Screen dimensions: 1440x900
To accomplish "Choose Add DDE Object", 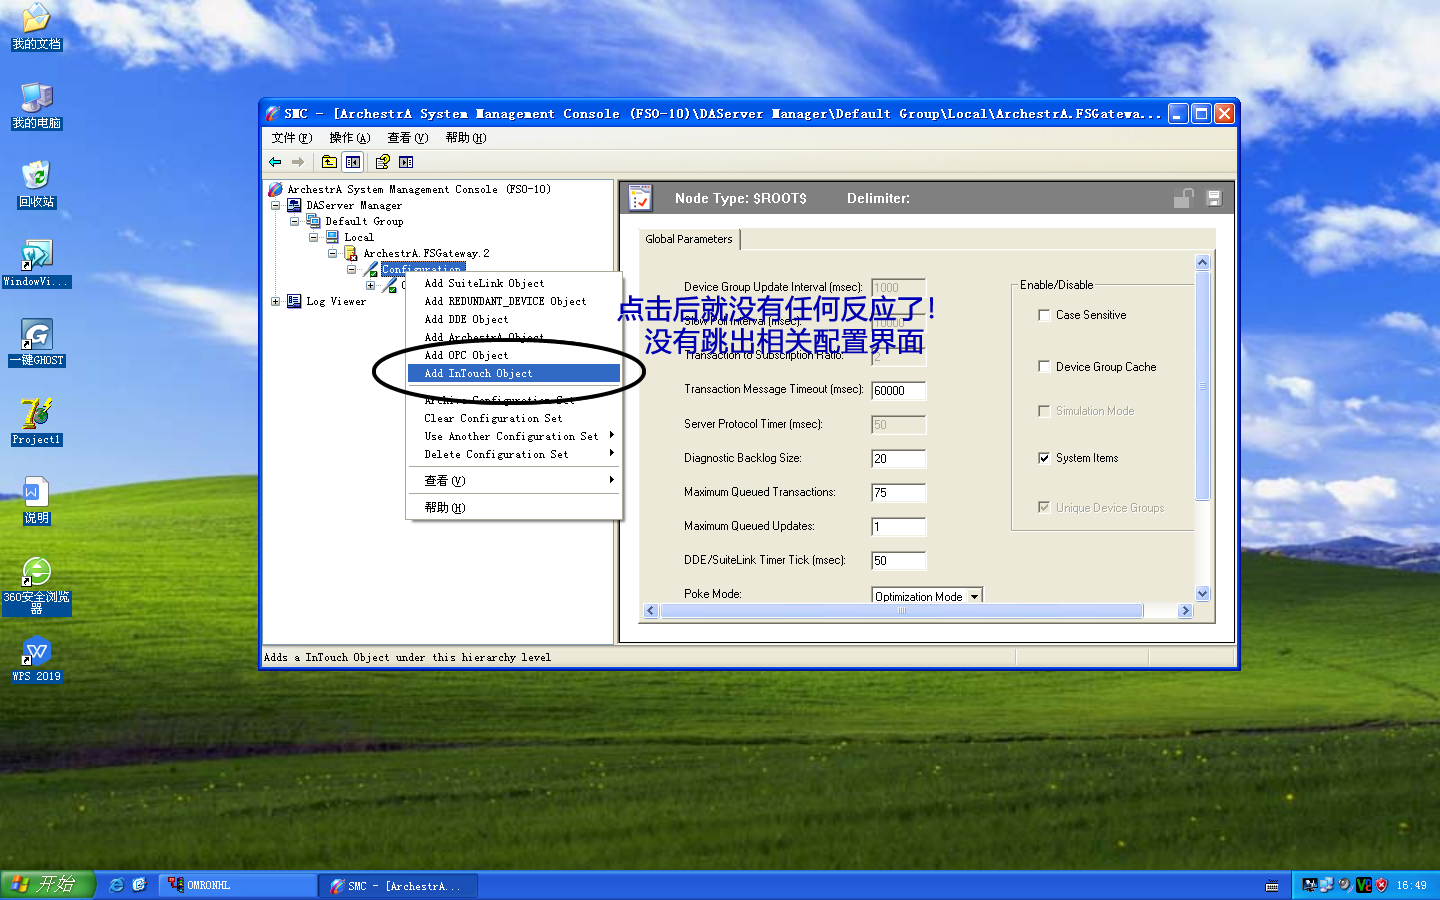I will coord(514,319).
